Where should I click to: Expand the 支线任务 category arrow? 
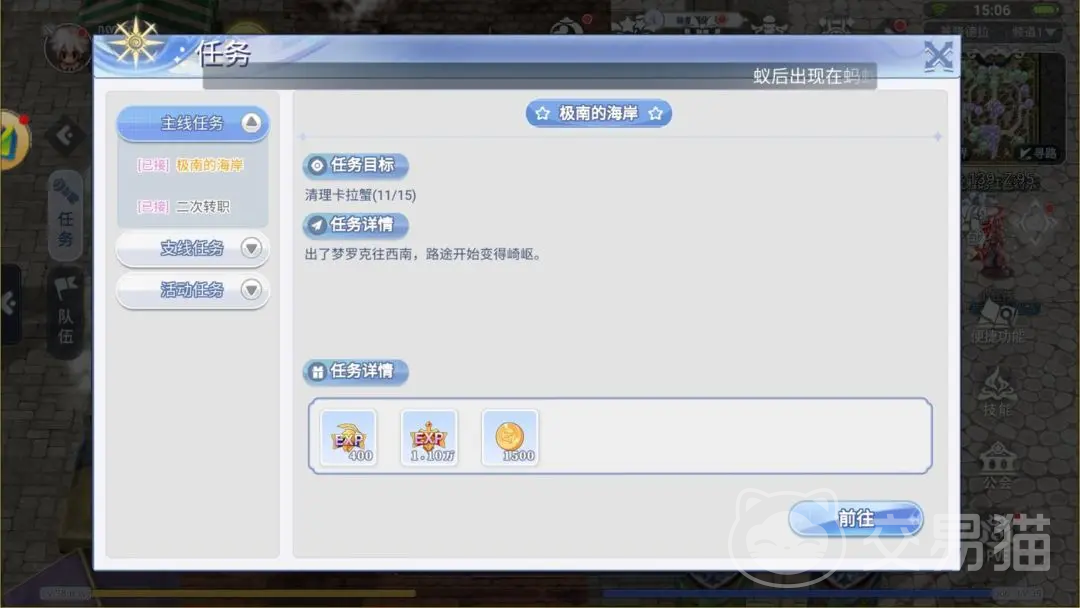click(251, 248)
